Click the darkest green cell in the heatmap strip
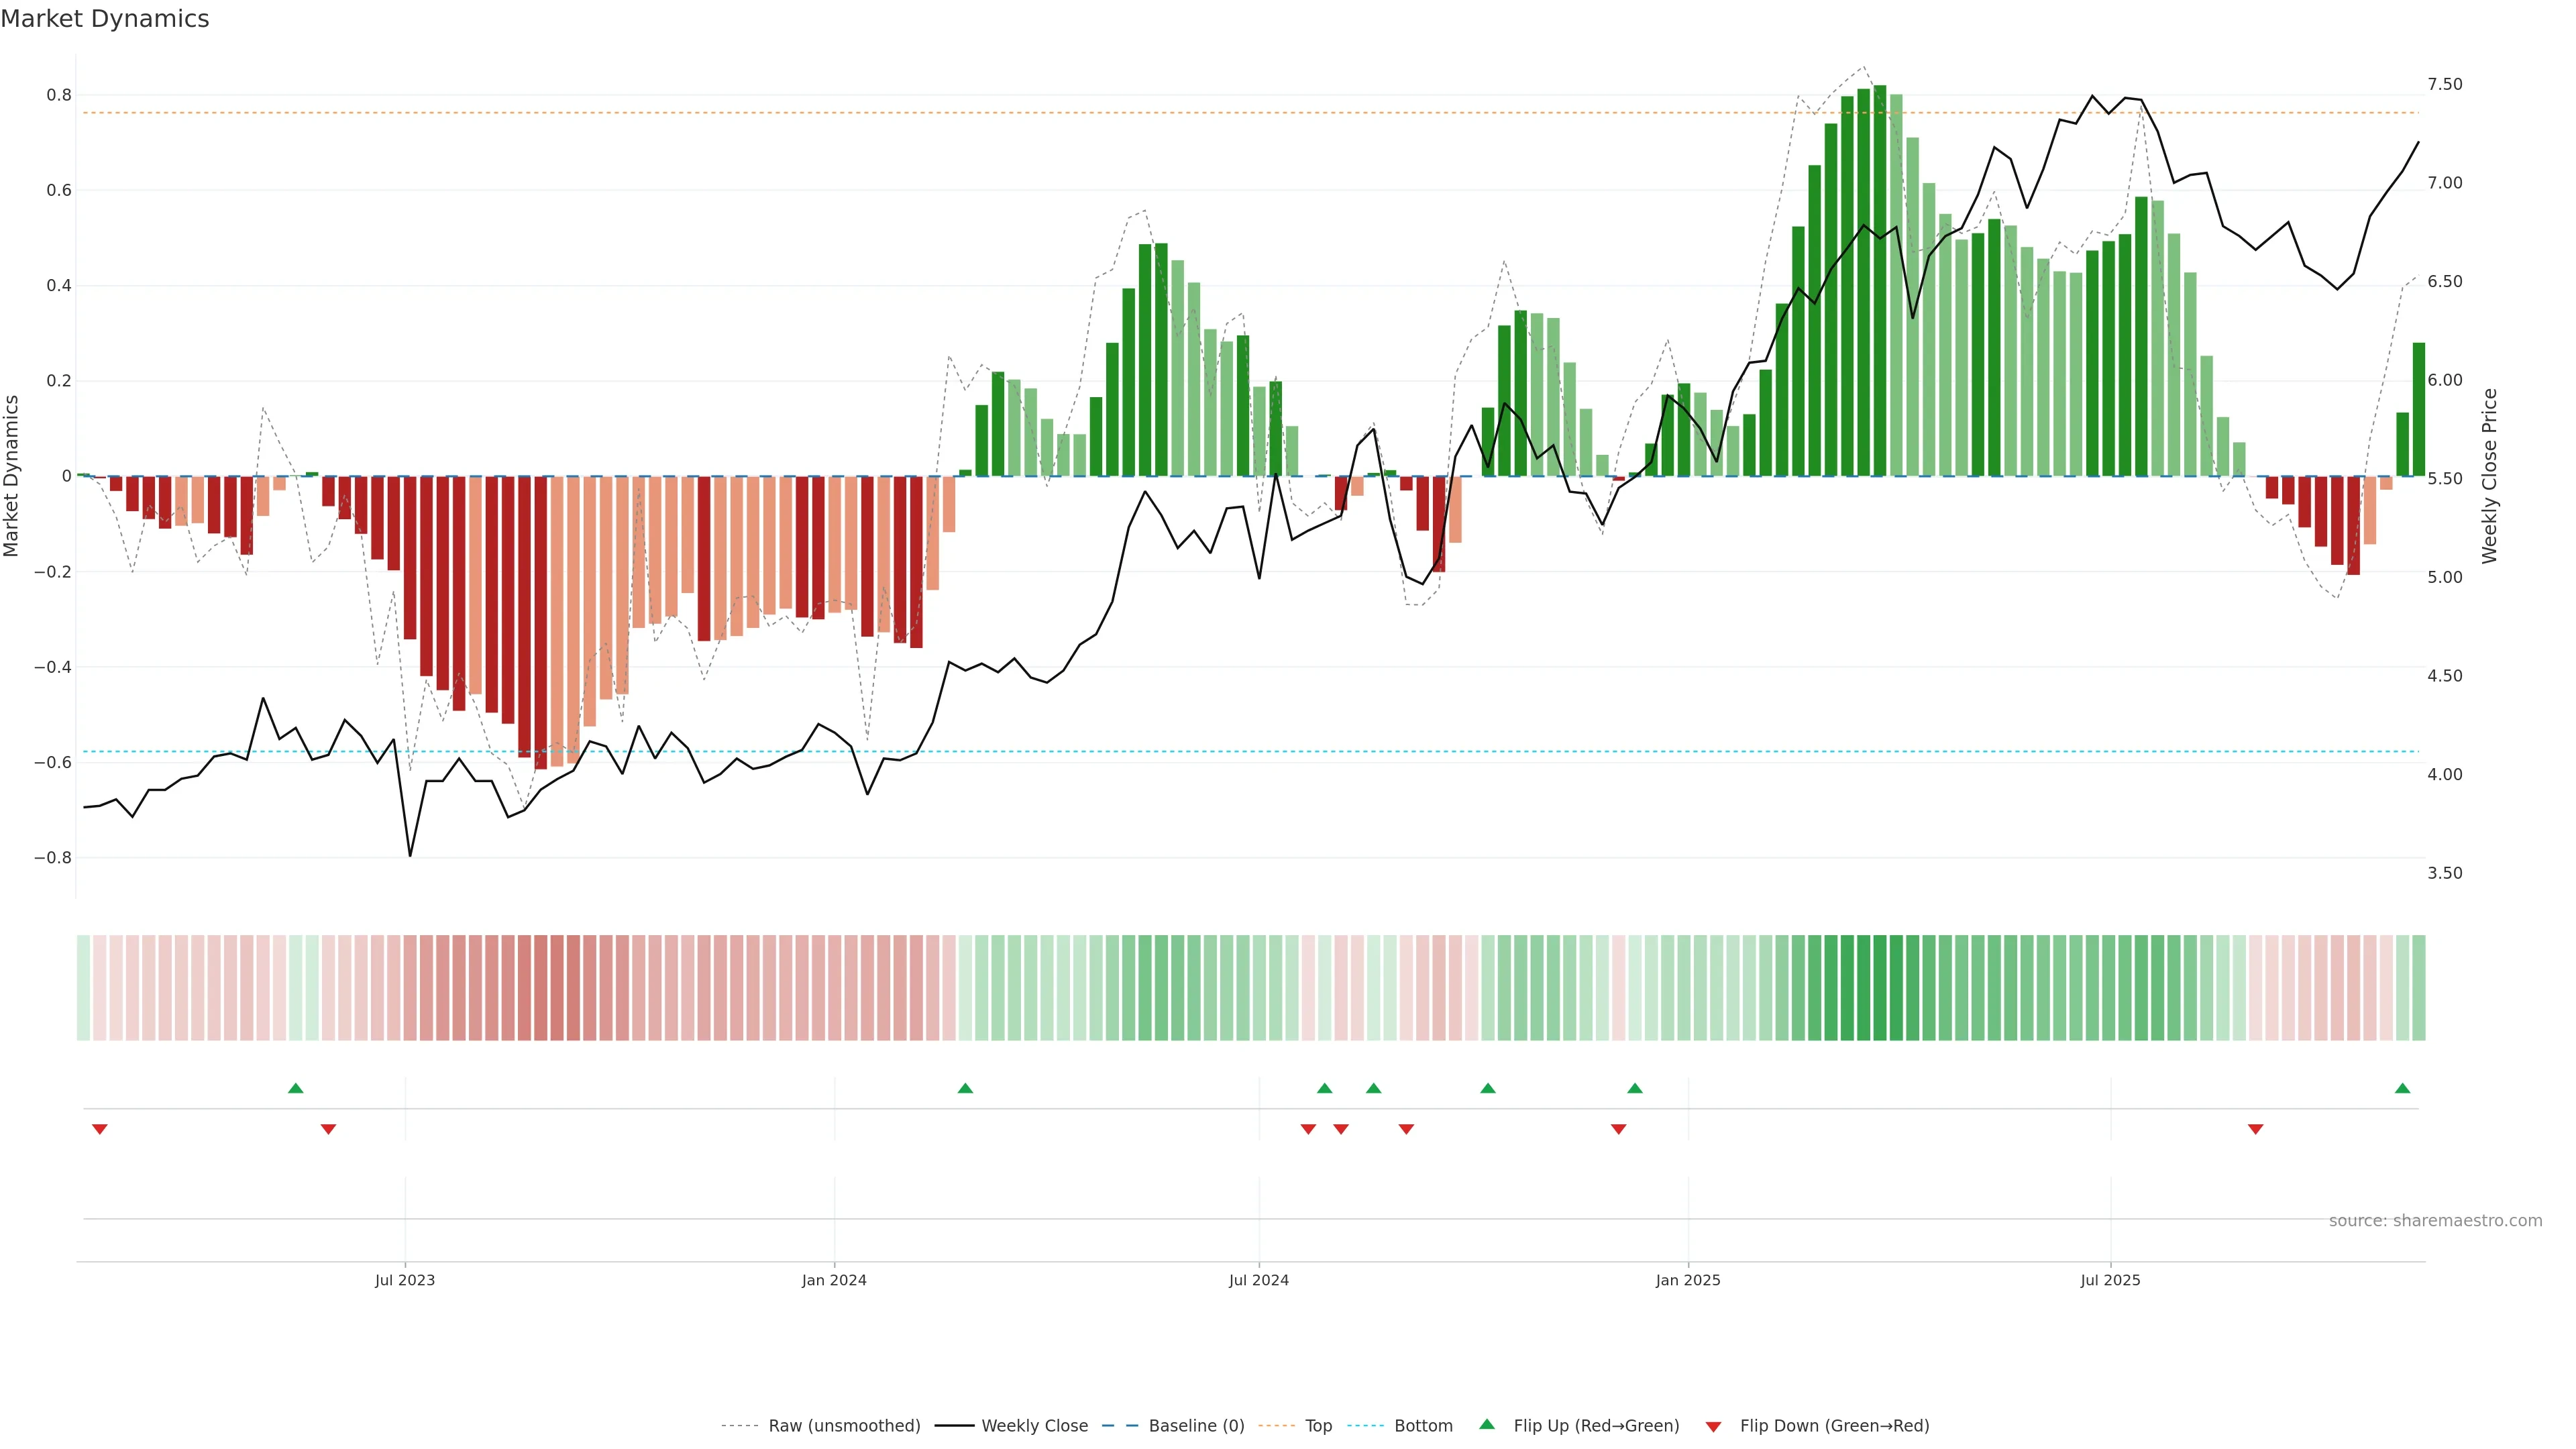 (1880, 988)
